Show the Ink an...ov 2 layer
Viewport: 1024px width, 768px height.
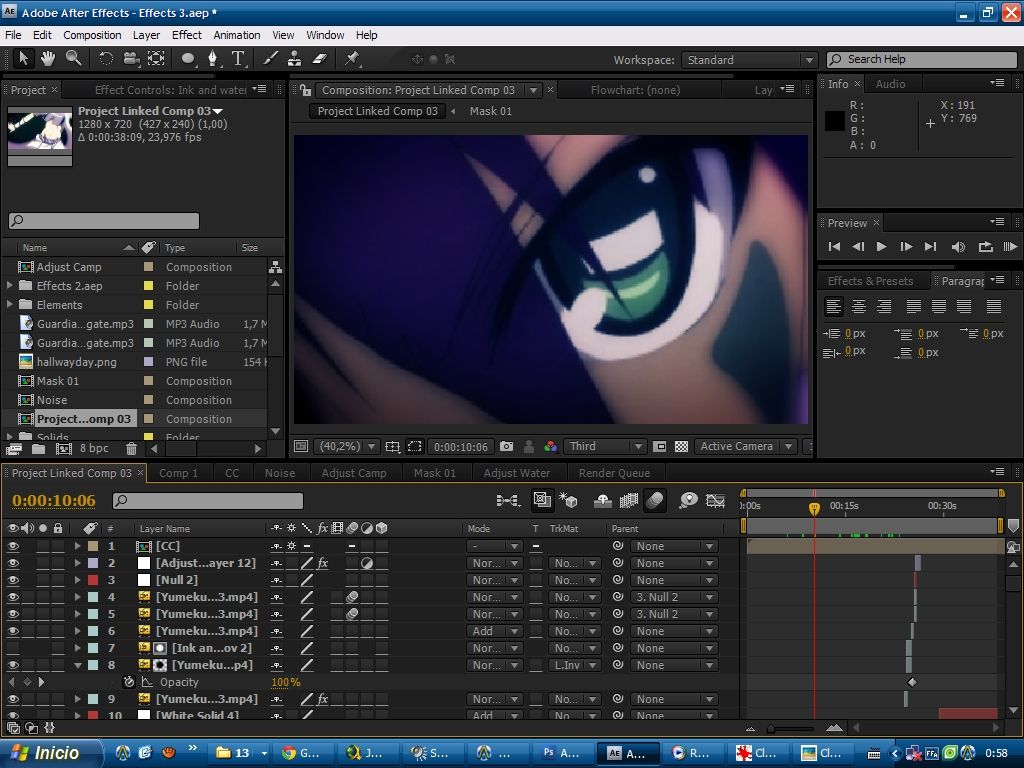tap(12, 648)
